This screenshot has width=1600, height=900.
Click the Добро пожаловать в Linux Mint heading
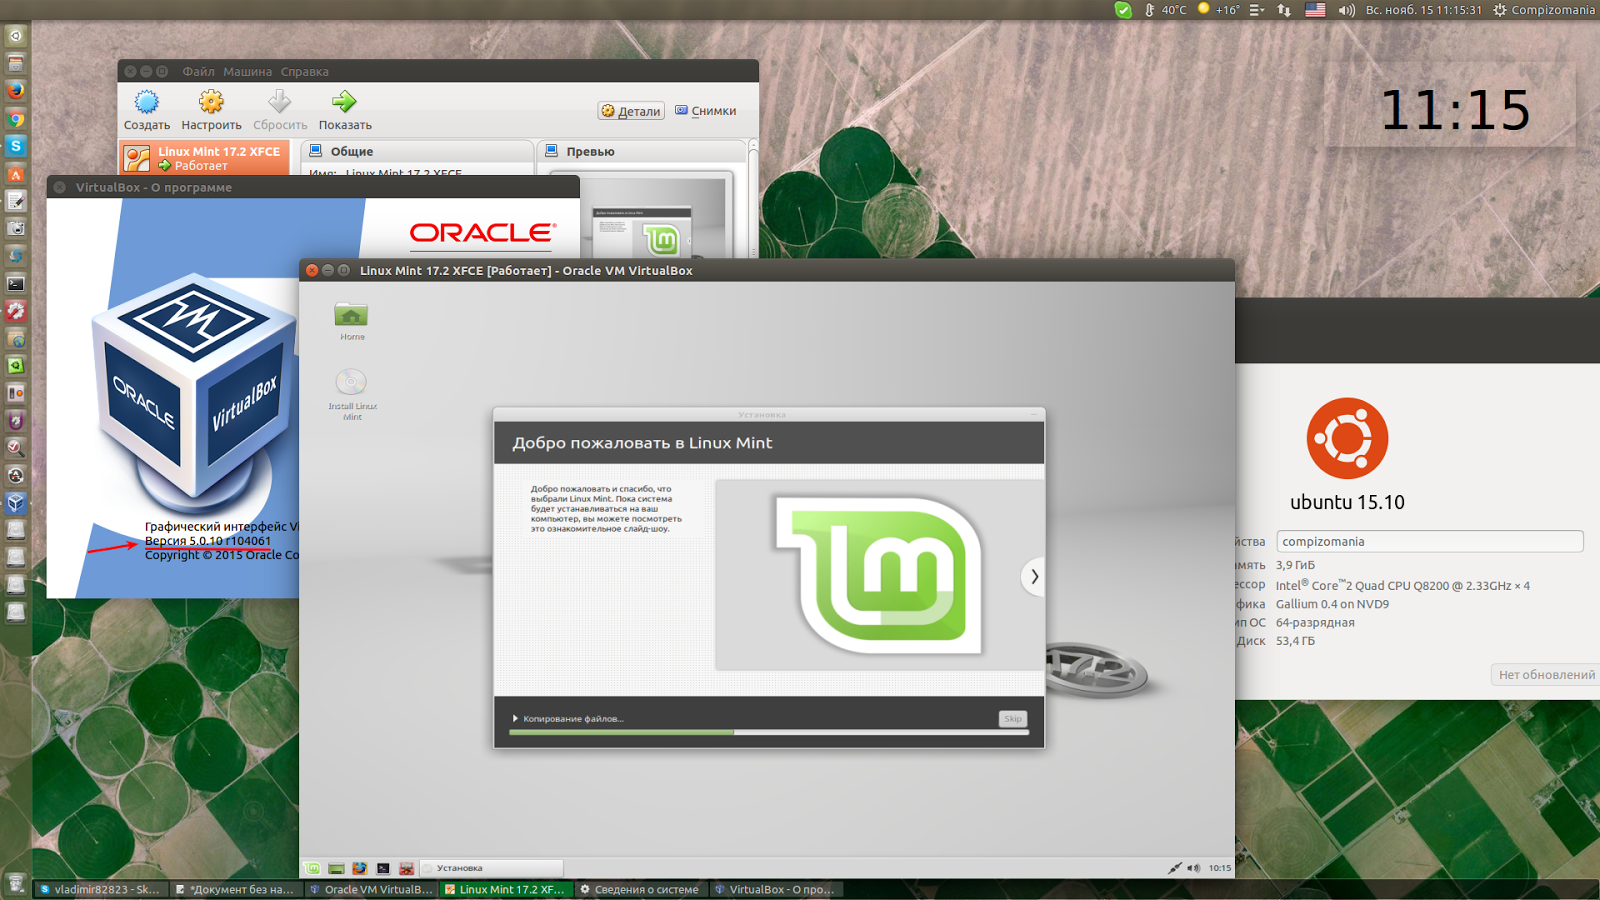pos(642,443)
